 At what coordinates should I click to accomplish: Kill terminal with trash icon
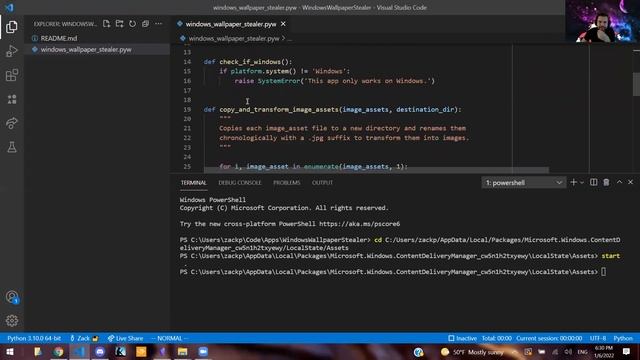coord(607,182)
